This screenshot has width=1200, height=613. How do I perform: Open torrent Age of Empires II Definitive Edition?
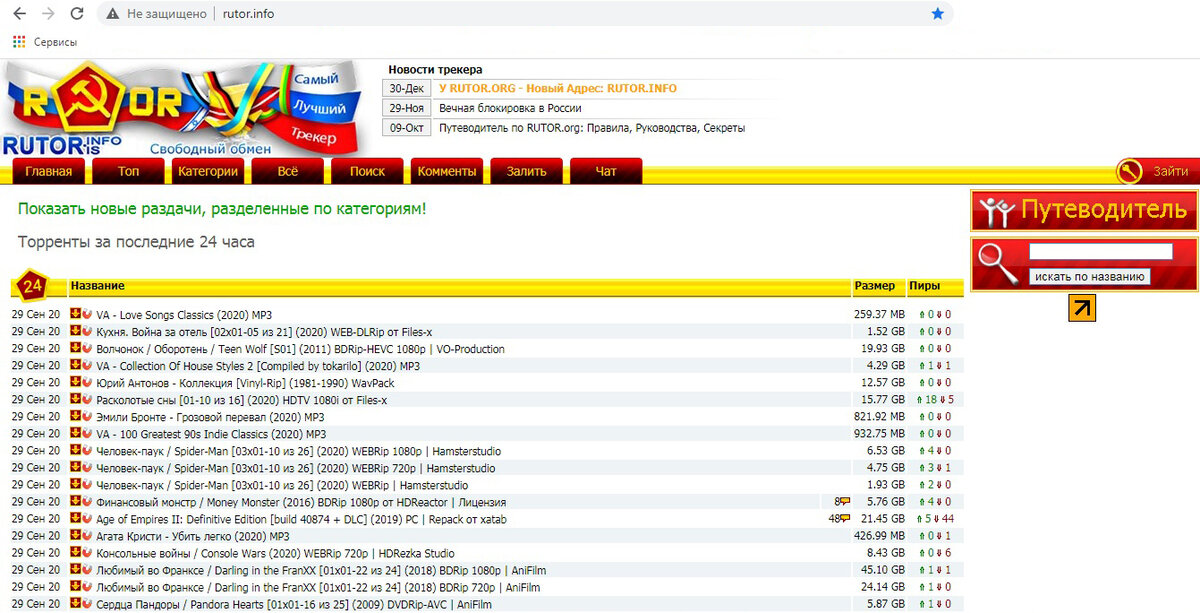pyautogui.click(x=301, y=519)
